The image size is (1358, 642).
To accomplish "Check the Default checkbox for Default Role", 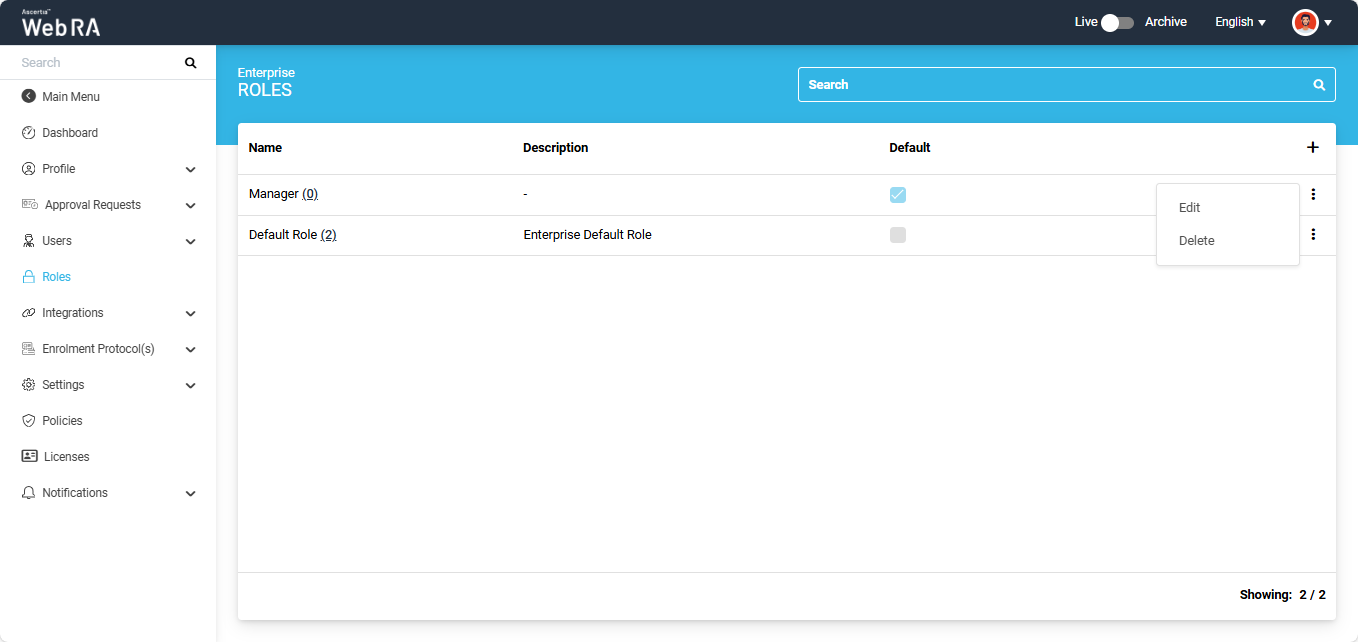I will click(x=898, y=235).
